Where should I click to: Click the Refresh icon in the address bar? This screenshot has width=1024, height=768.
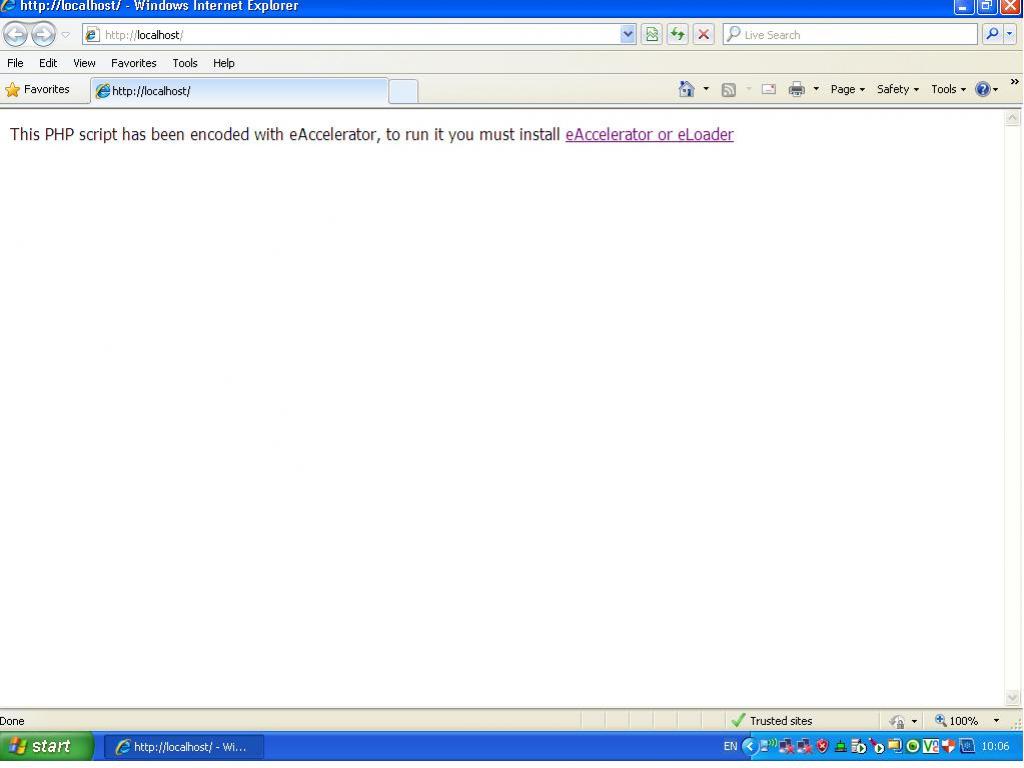point(677,34)
